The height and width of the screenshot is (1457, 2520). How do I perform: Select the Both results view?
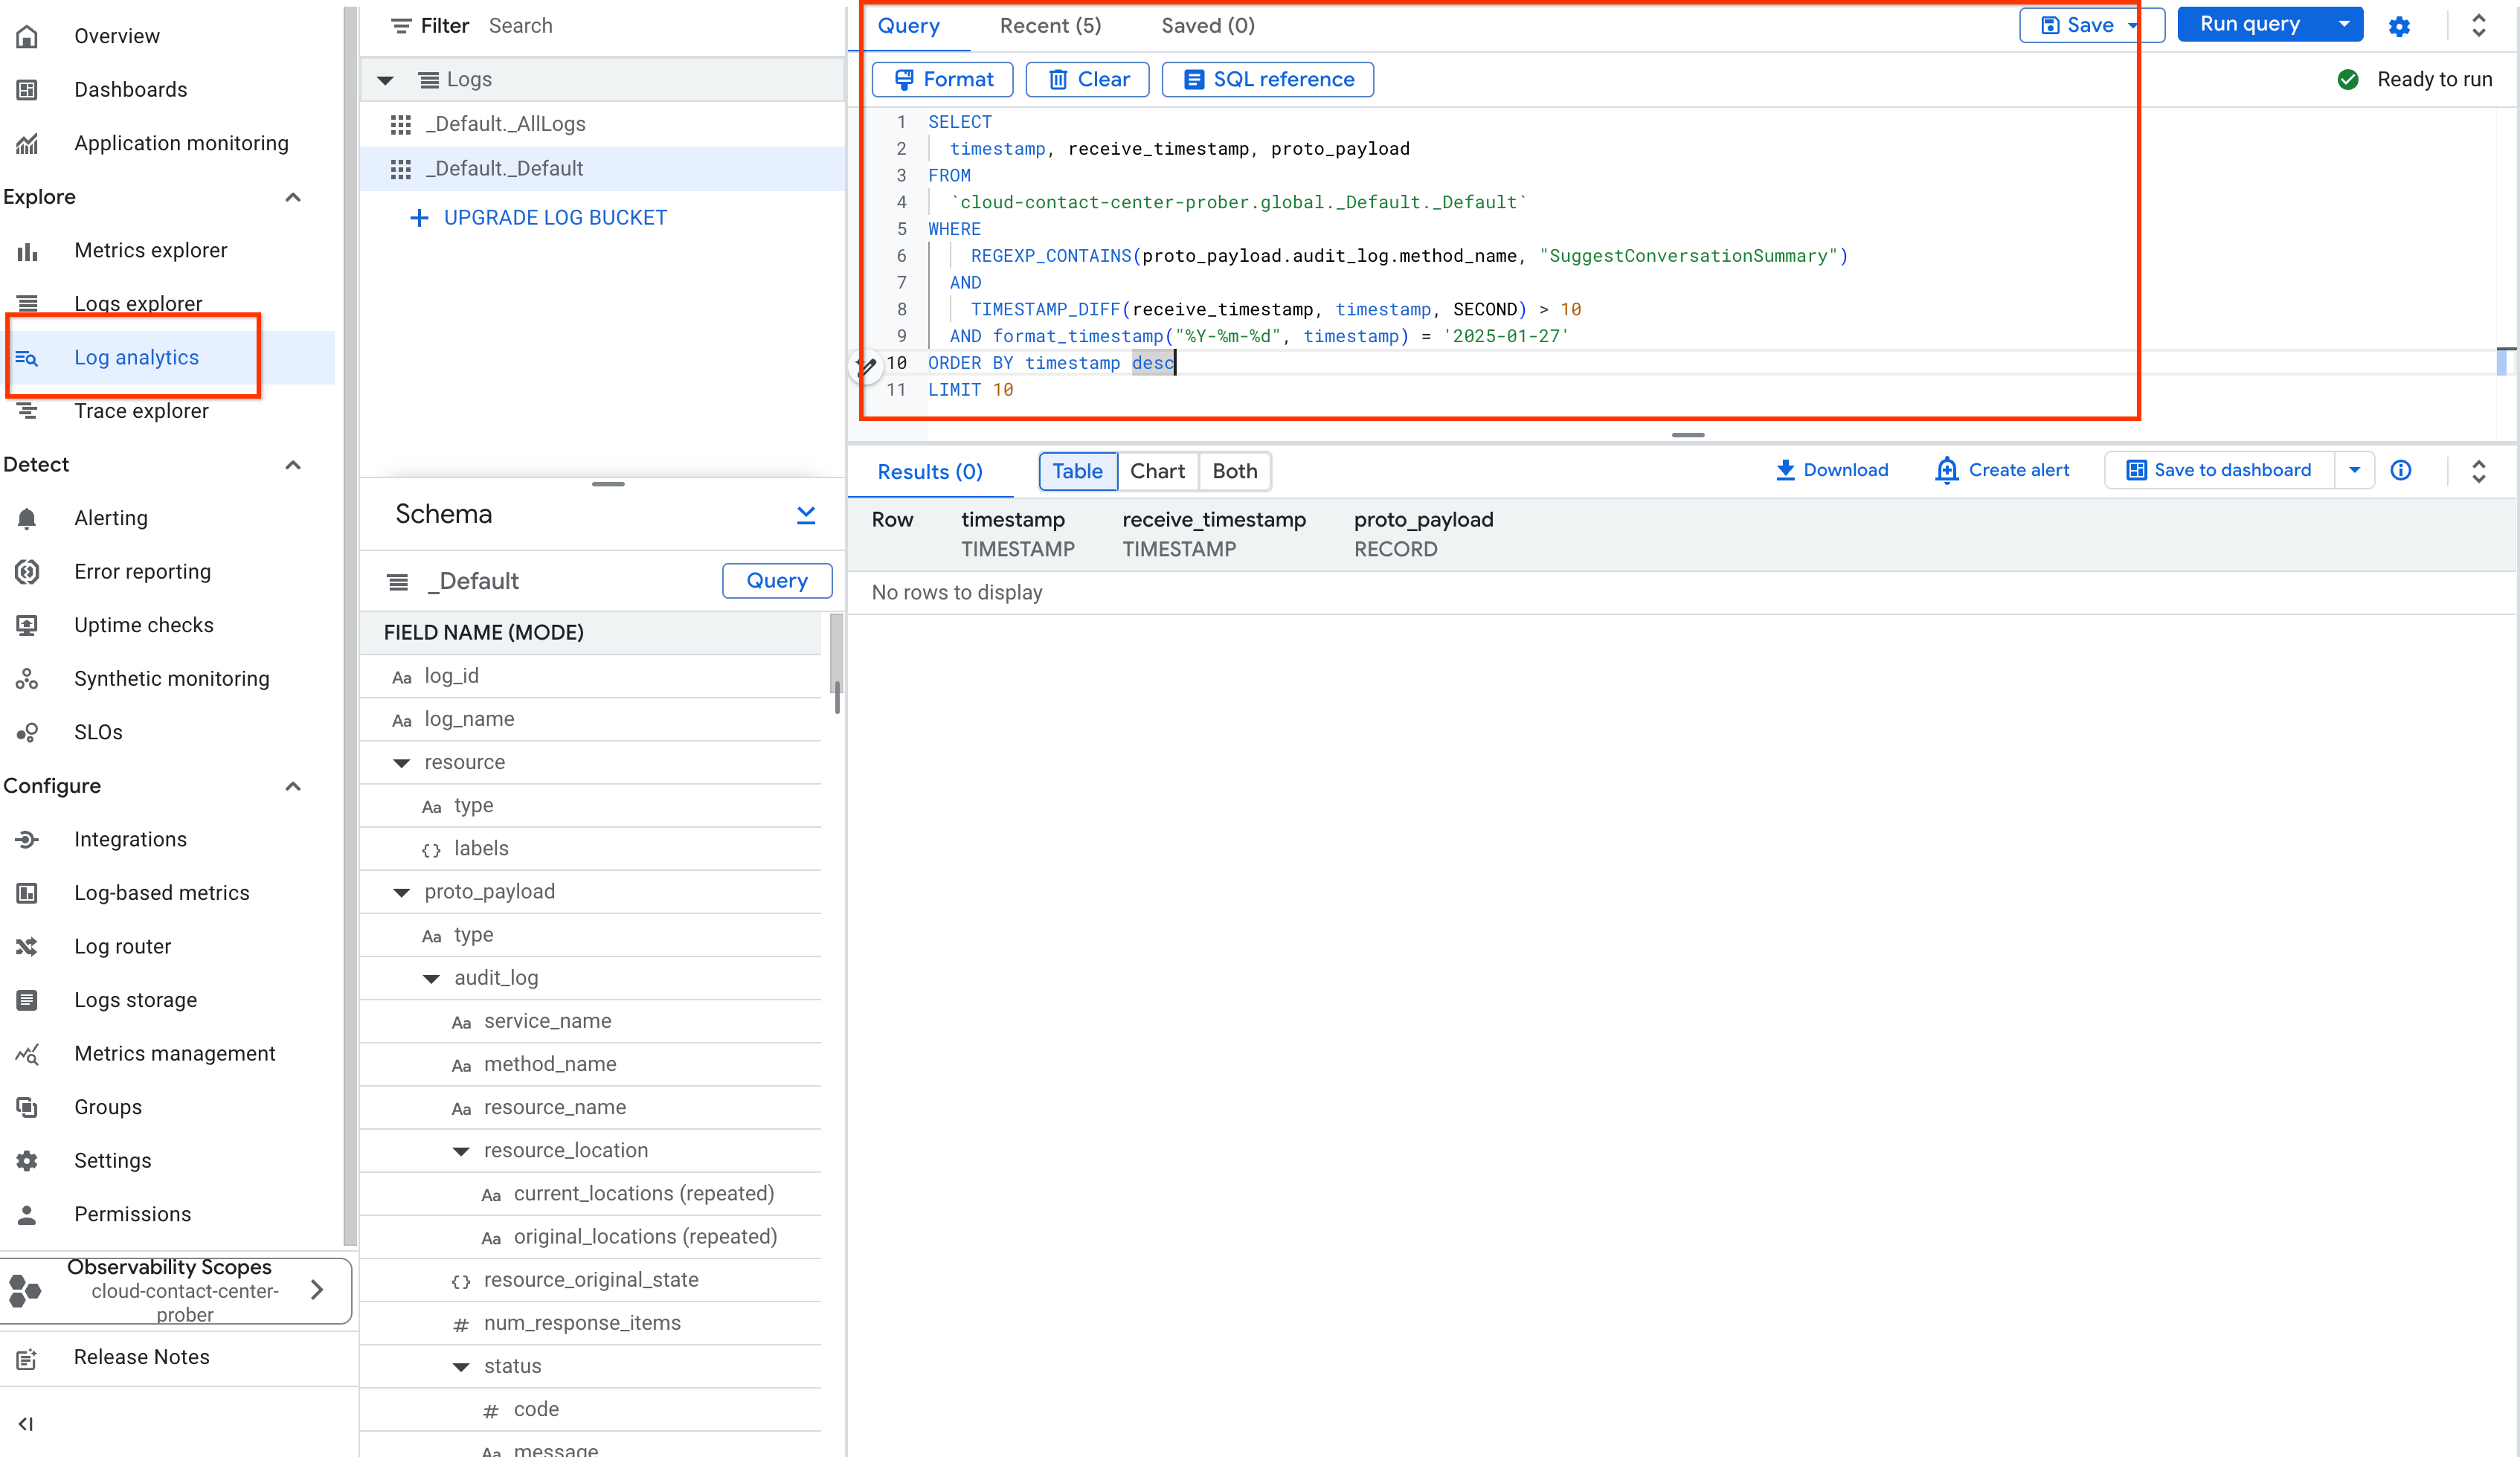click(x=1234, y=471)
